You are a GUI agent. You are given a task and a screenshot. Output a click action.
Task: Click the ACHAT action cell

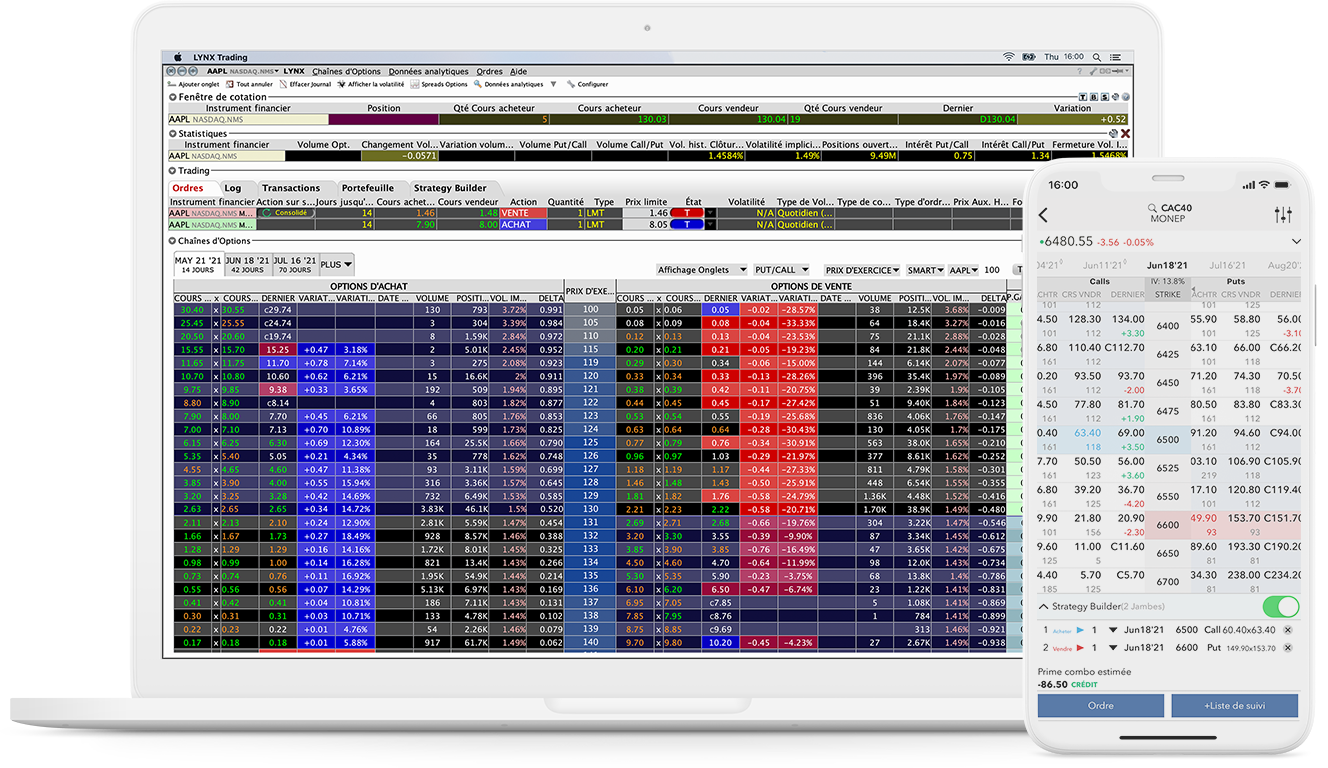[x=523, y=225]
